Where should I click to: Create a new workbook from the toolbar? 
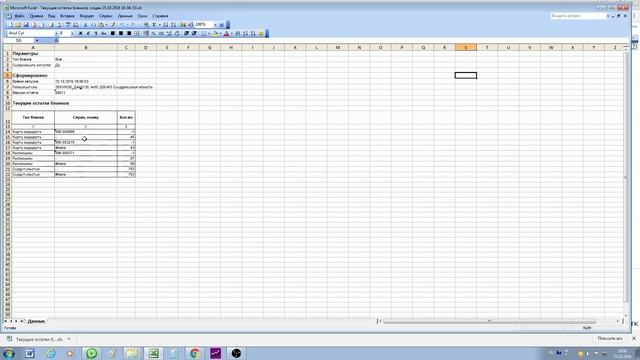[10, 25]
